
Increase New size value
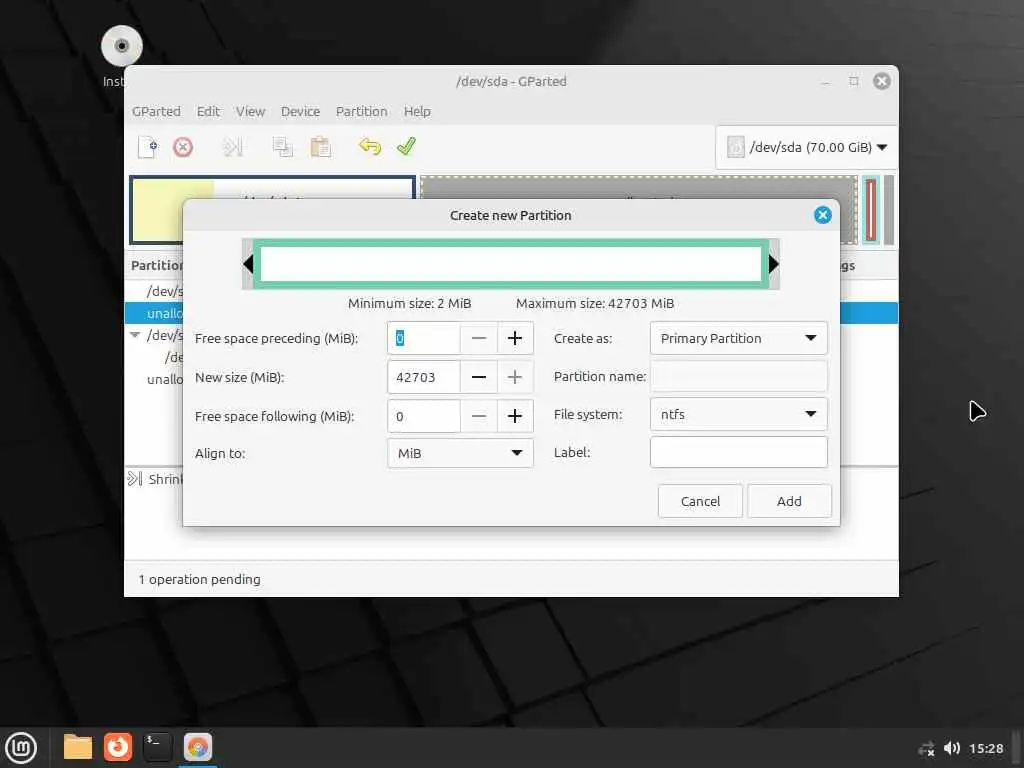(x=515, y=377)
